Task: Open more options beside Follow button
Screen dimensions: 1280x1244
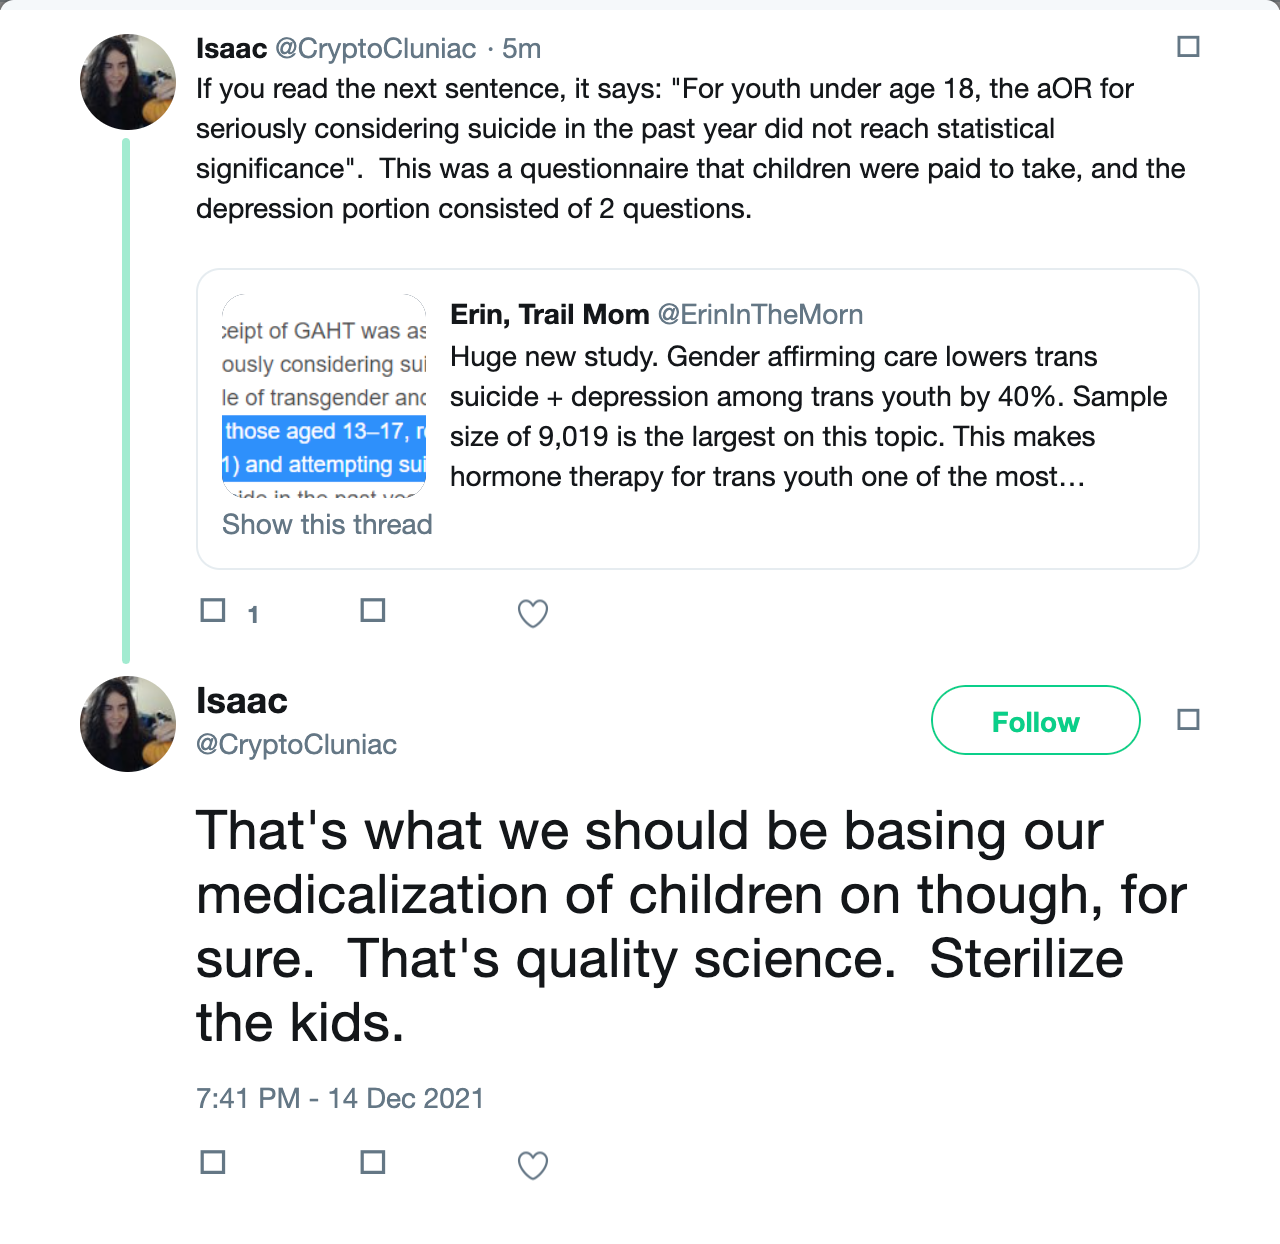Action: coord(1188,720)
